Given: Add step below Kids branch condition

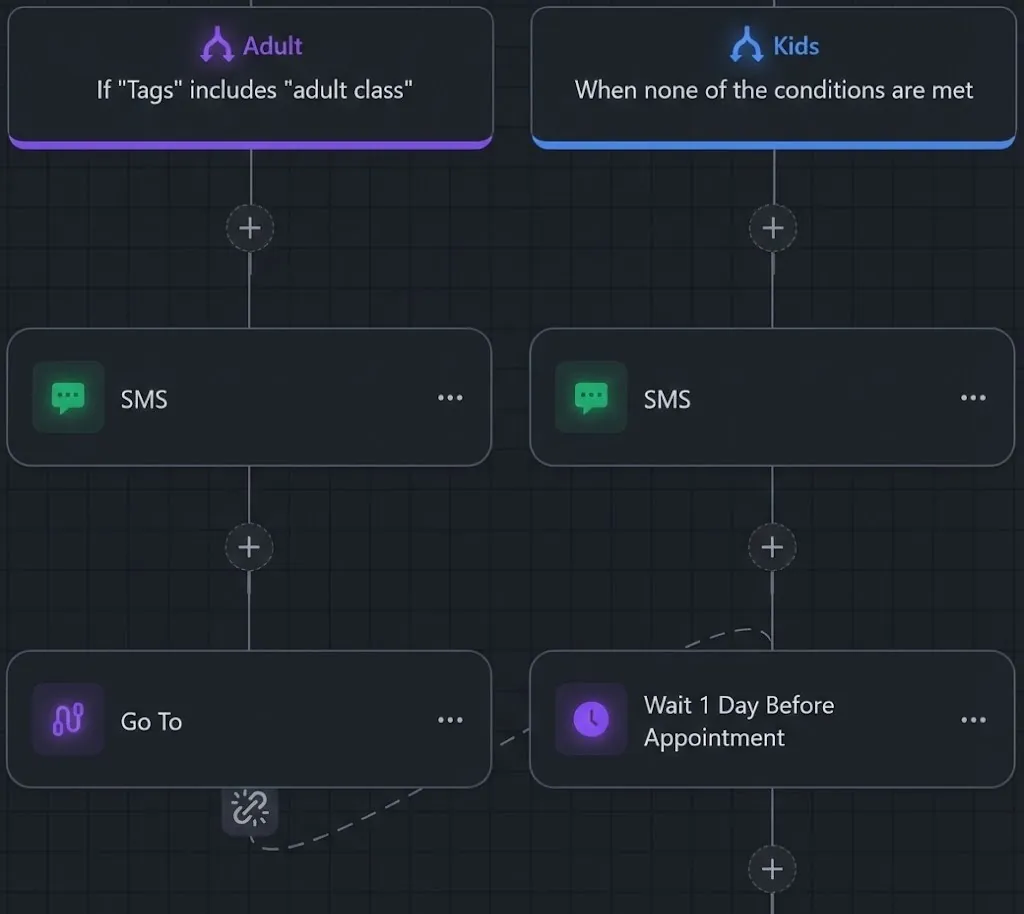Looking at the screenshot, I should [x=772, y=228].
